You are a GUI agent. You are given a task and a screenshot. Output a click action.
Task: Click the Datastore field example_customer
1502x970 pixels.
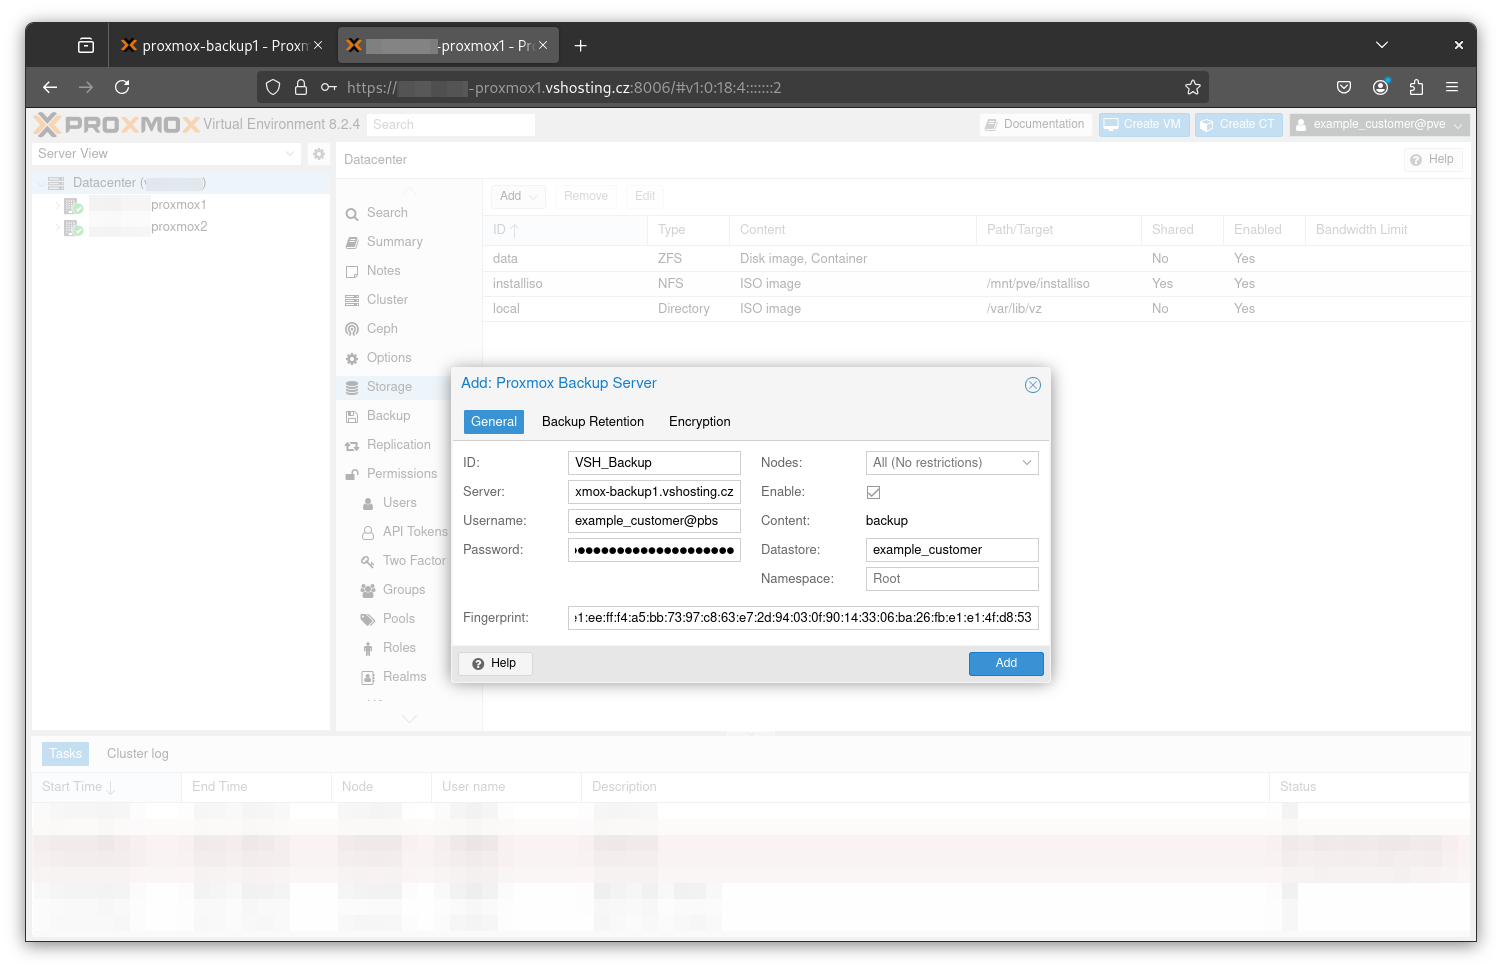point(952,550)
